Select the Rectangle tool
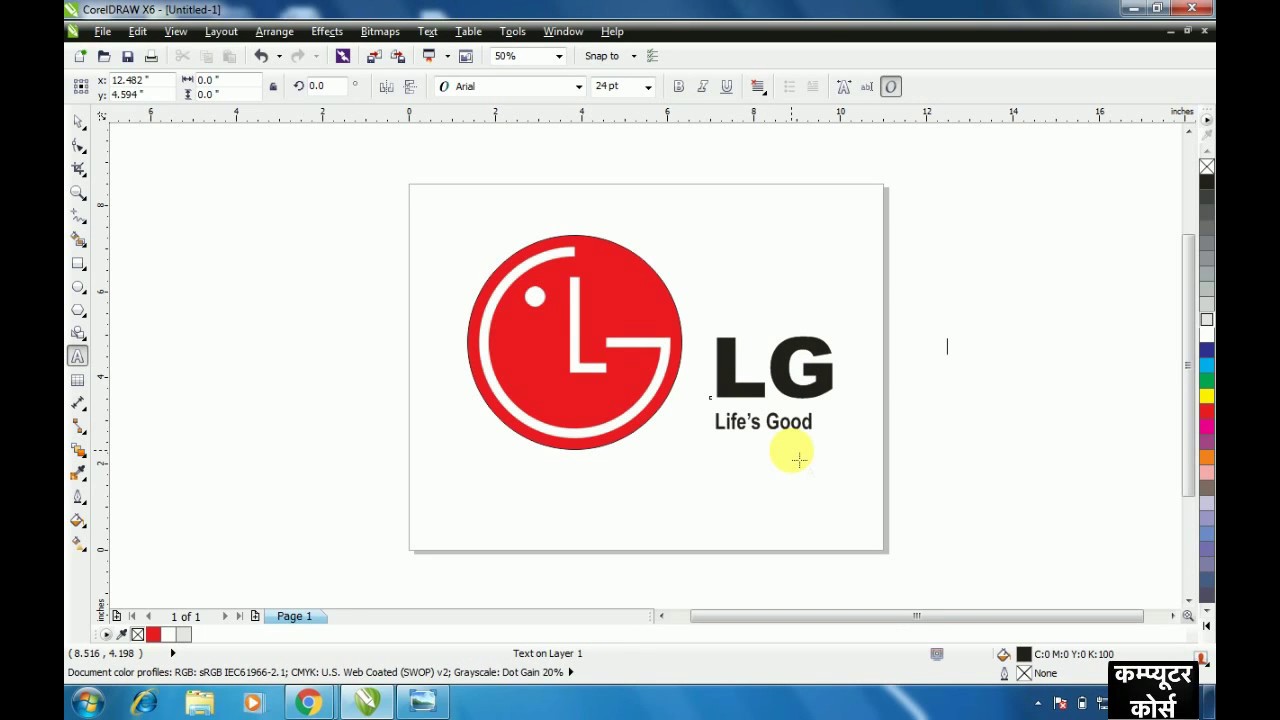This screenshot has height=720, width=1280. click(x=78, y=264)
